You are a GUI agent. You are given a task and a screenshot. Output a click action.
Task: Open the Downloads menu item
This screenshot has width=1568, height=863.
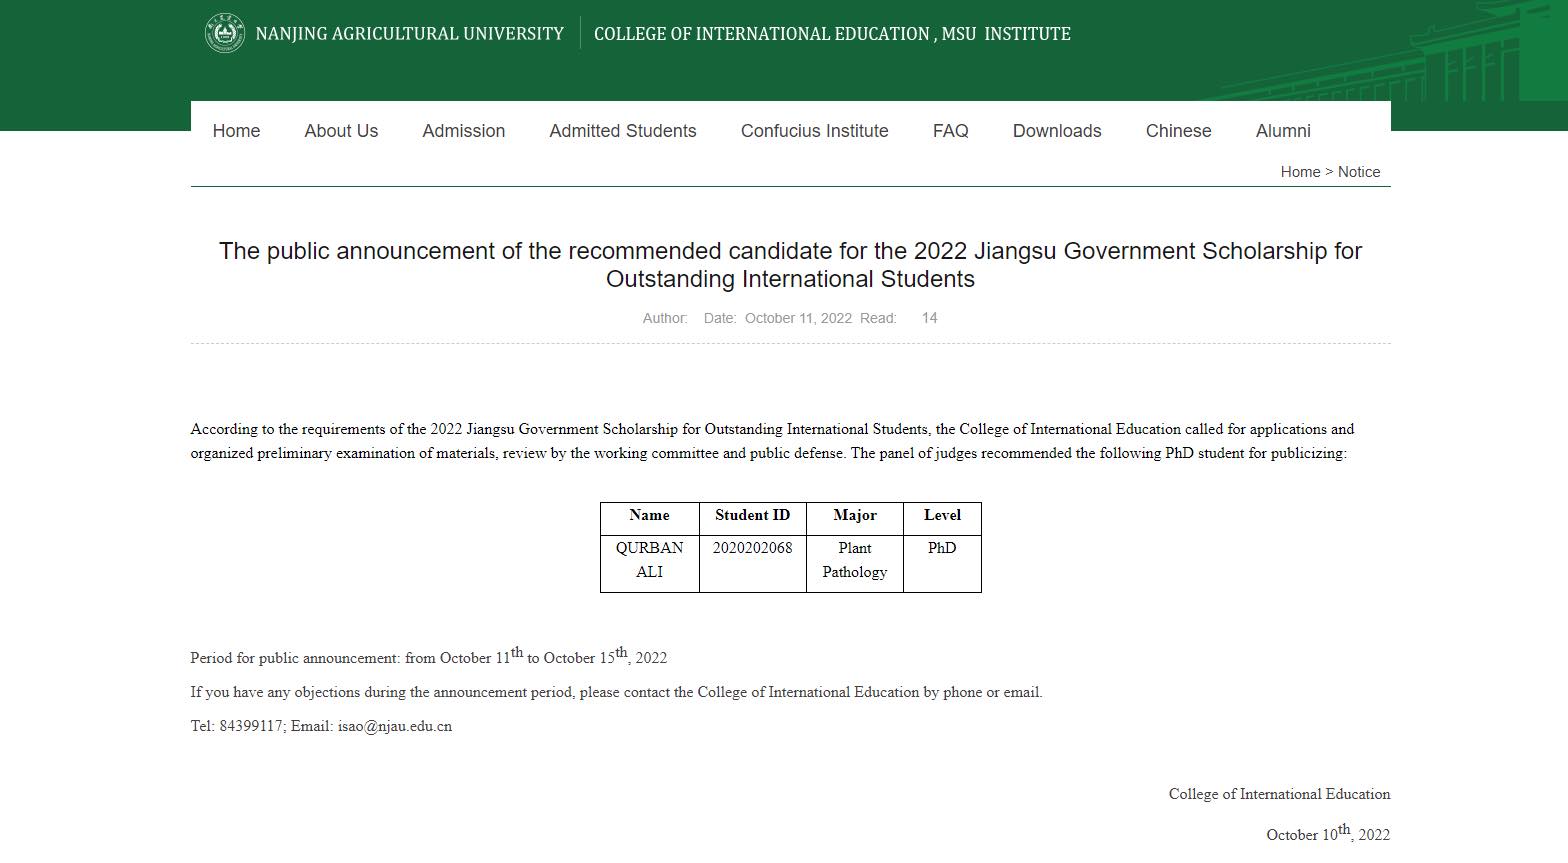click(1057, 131)
